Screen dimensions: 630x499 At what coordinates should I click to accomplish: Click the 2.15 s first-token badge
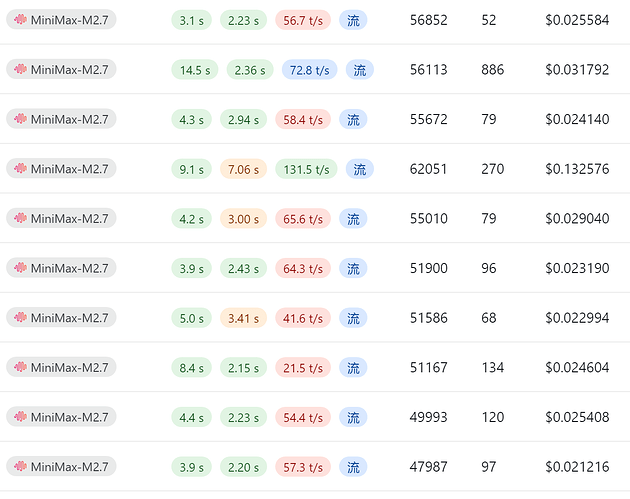[243, 368]
